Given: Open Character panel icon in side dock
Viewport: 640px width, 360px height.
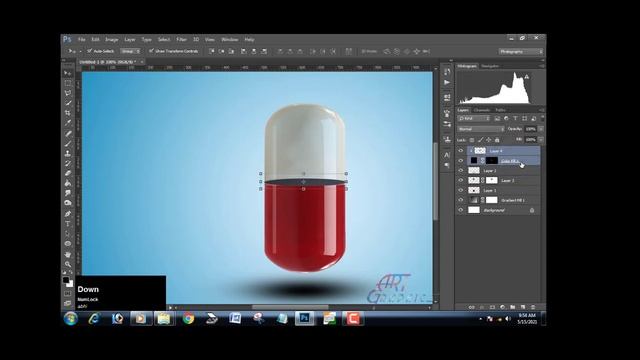Looking at the screenshot, I should [x=447, y=155].
